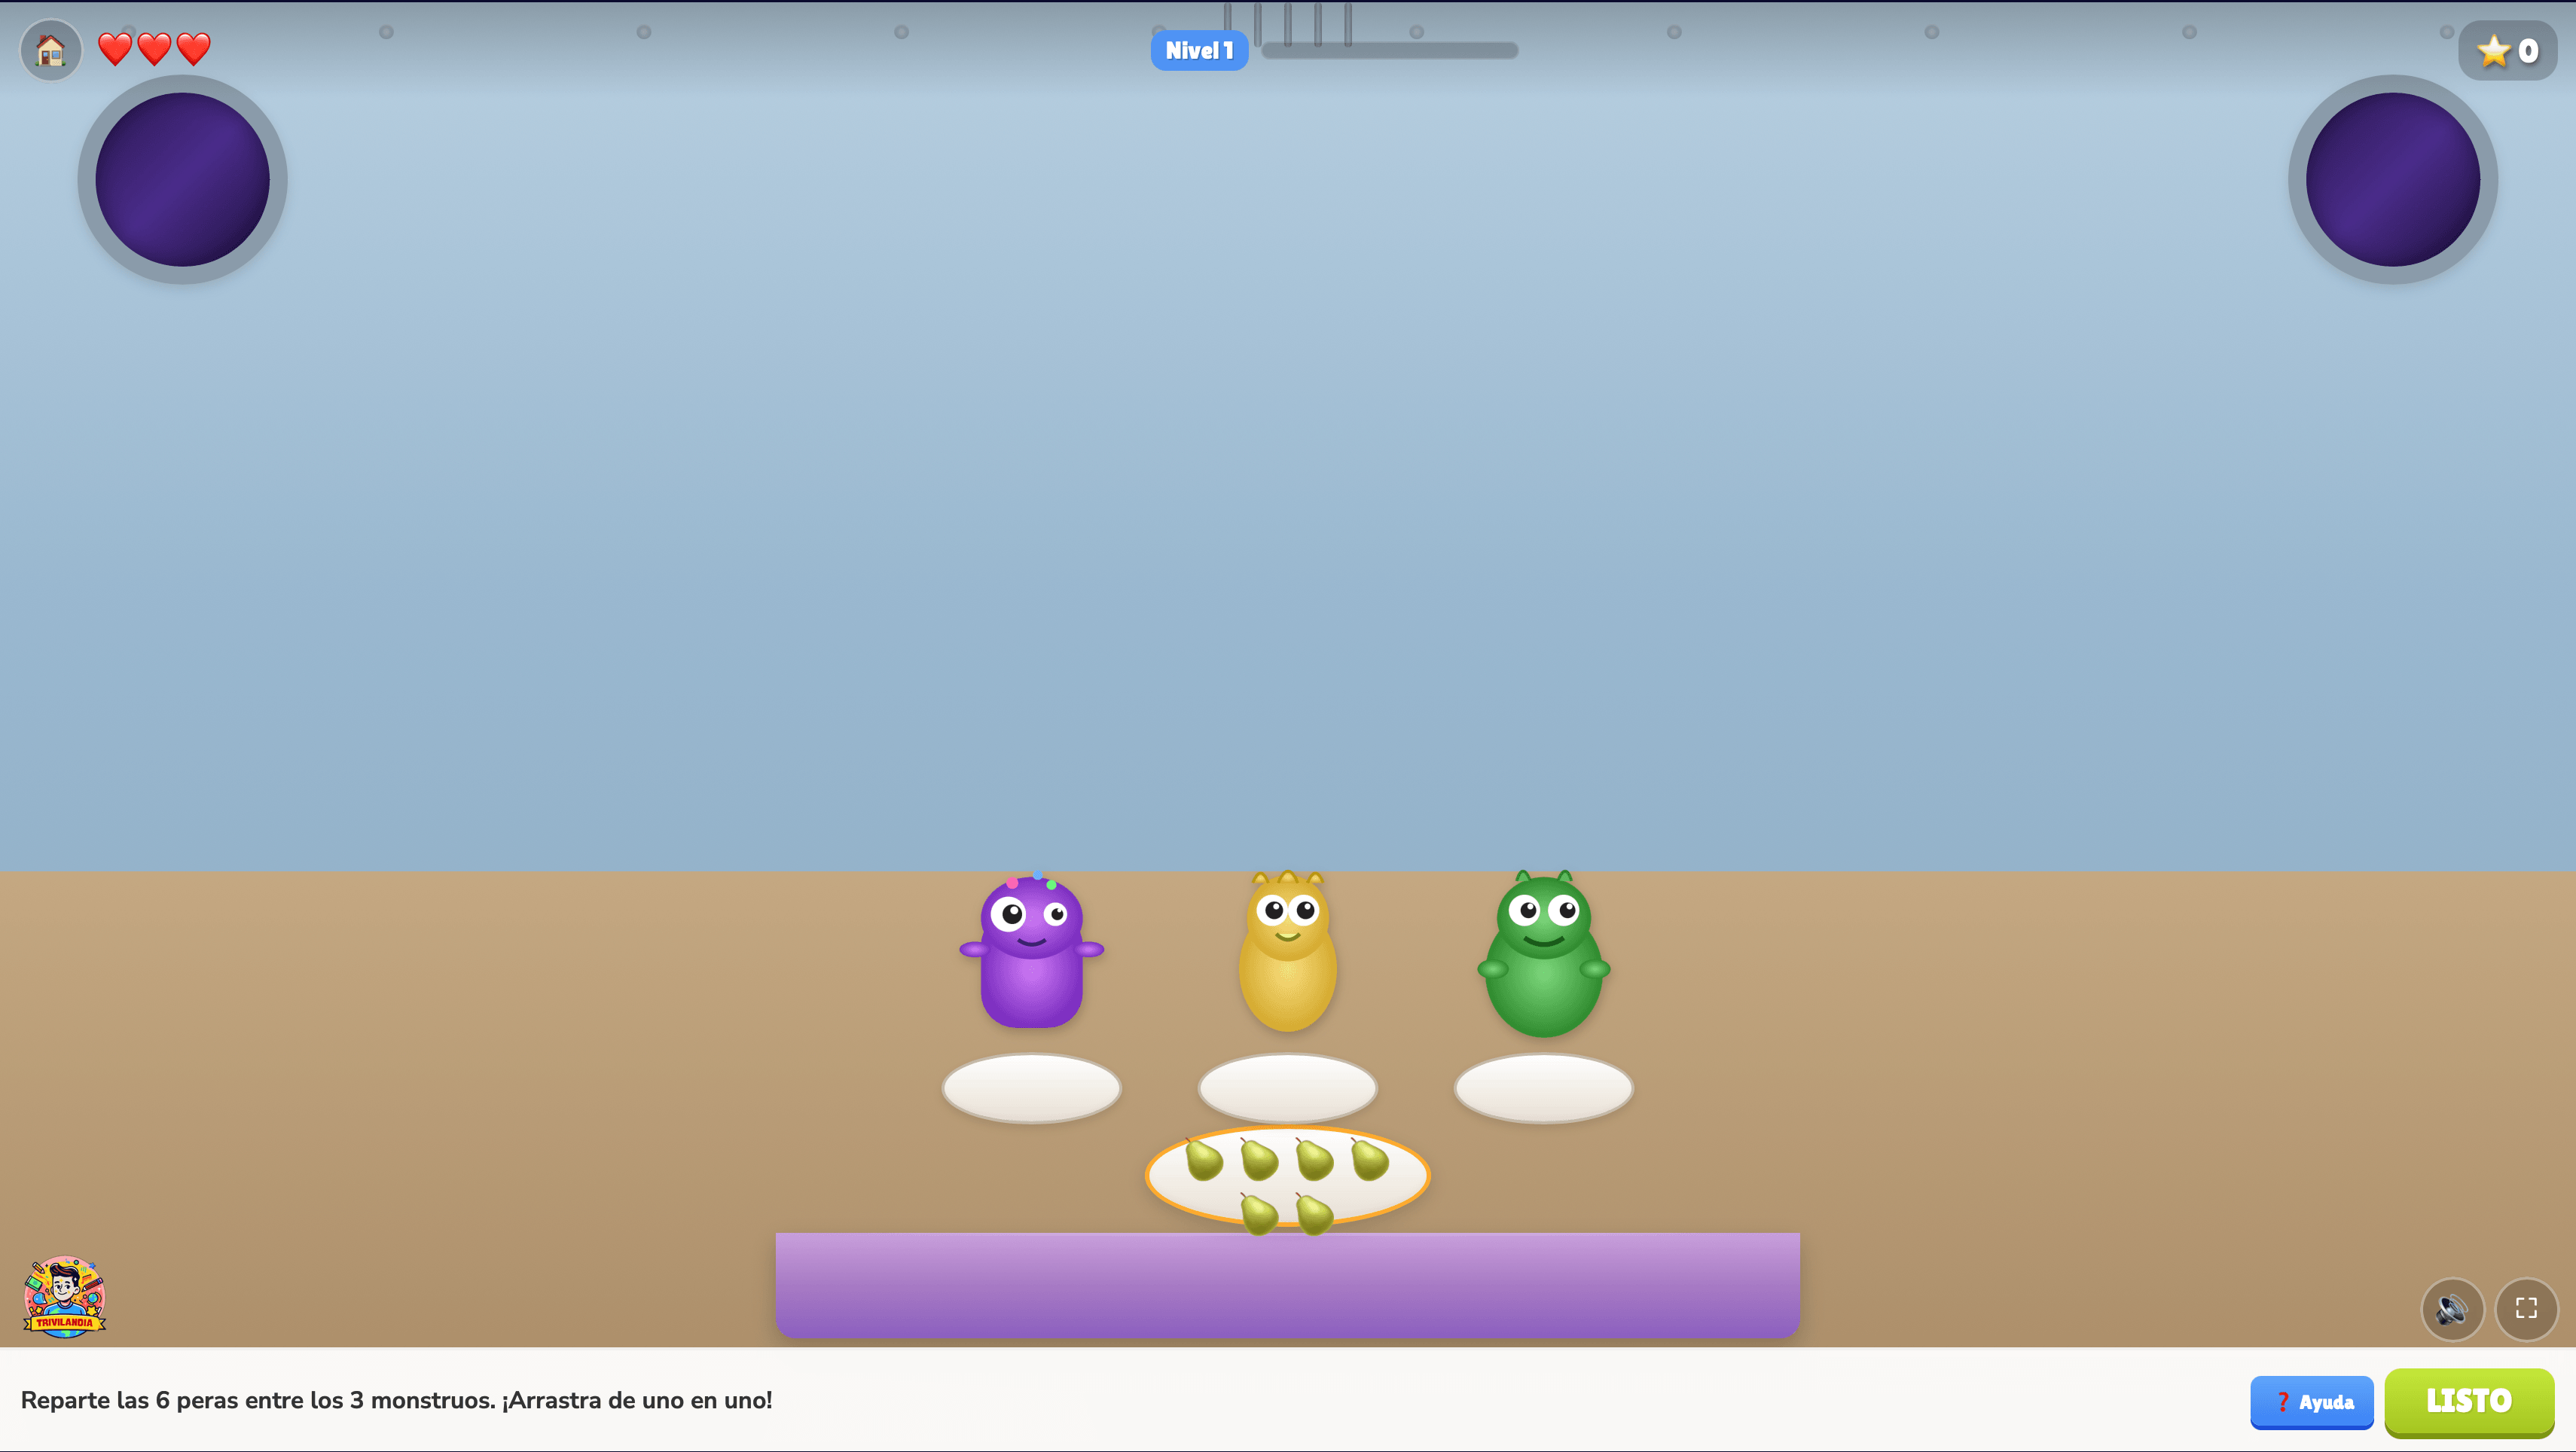Click the yellow monster

point(1288,951)
